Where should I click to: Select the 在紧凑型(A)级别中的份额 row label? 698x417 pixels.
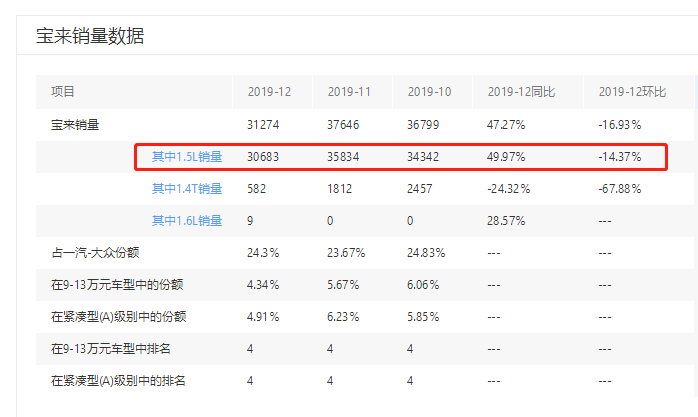click(118, 317)
